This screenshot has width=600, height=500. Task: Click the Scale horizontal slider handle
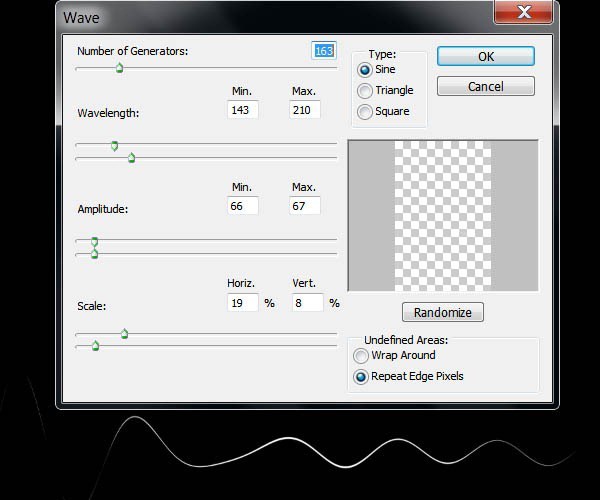124,333
